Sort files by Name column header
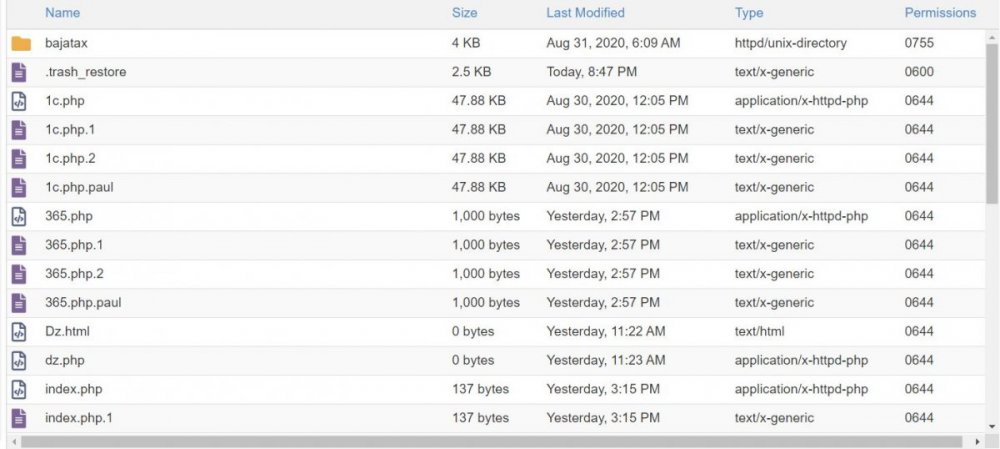 pyautogui.click(x=62, y=13)
